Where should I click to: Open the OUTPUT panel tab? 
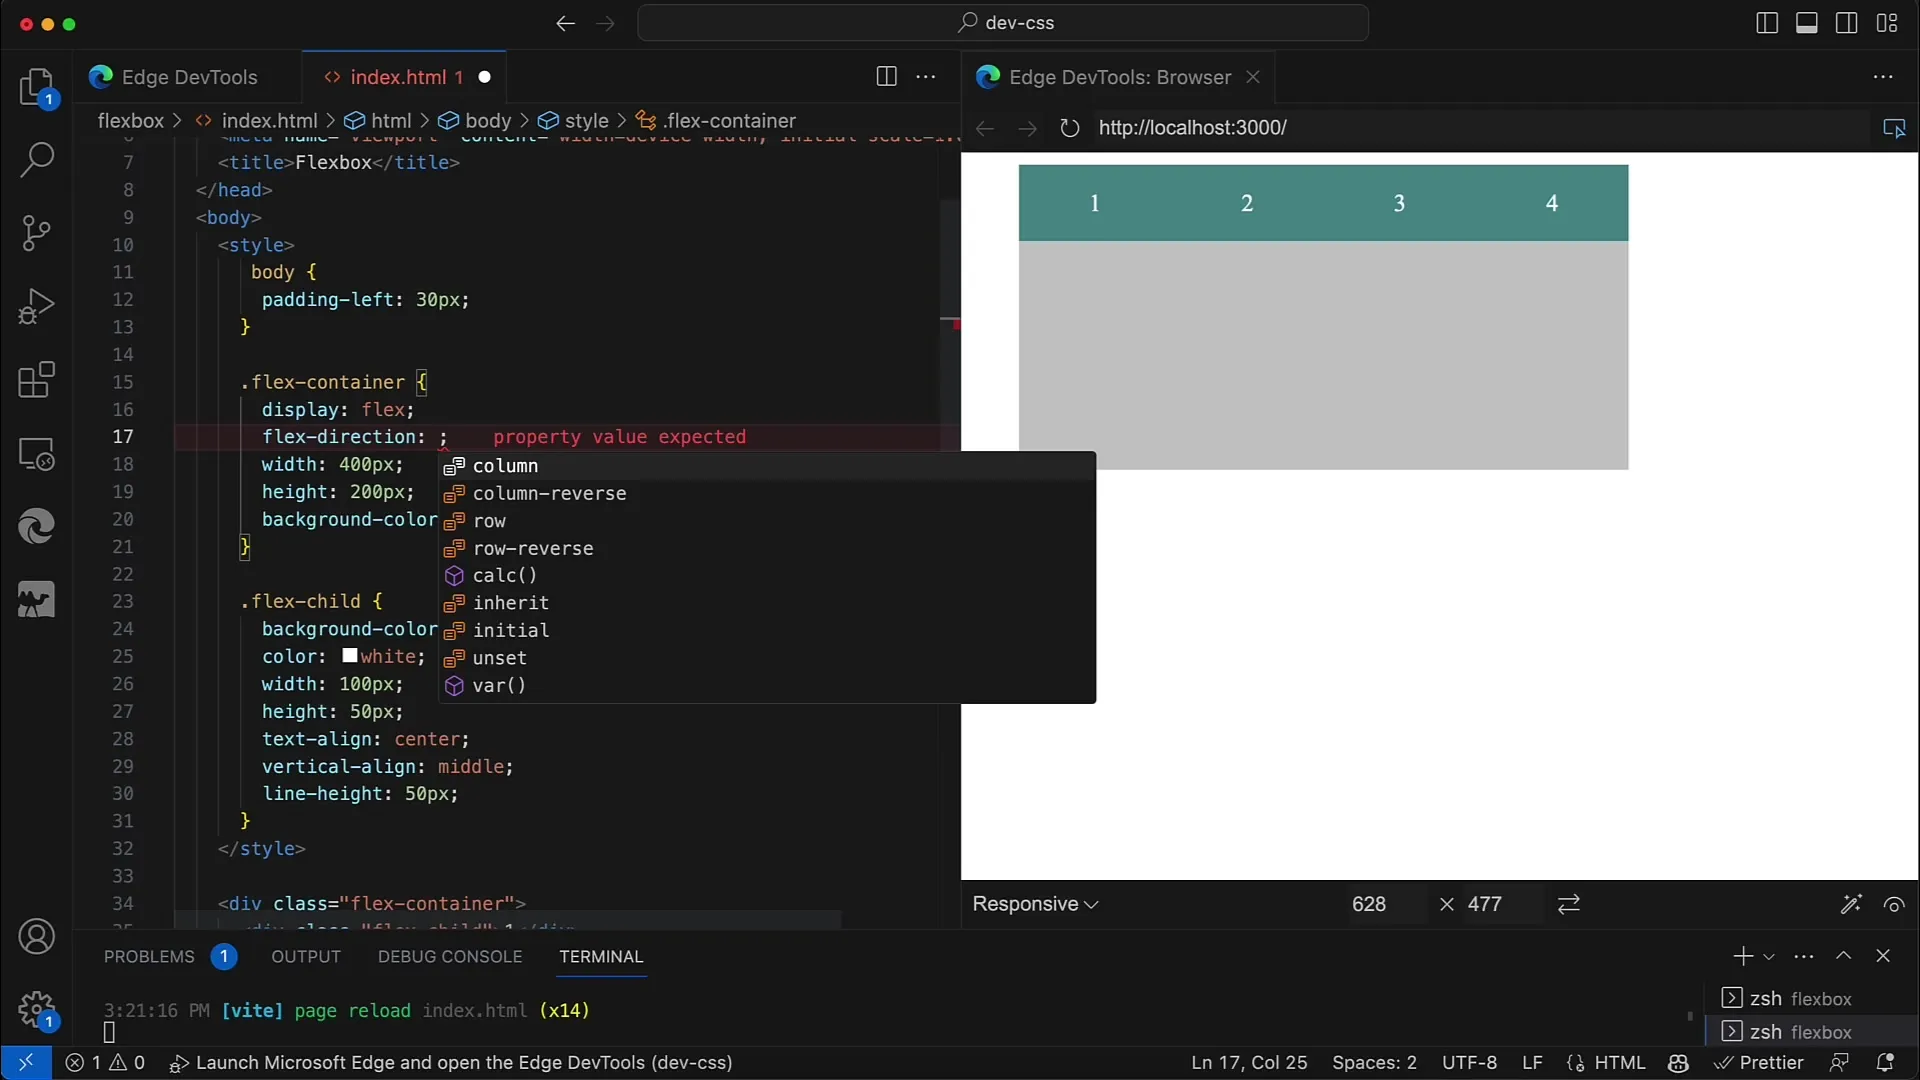tap(306, 957)
